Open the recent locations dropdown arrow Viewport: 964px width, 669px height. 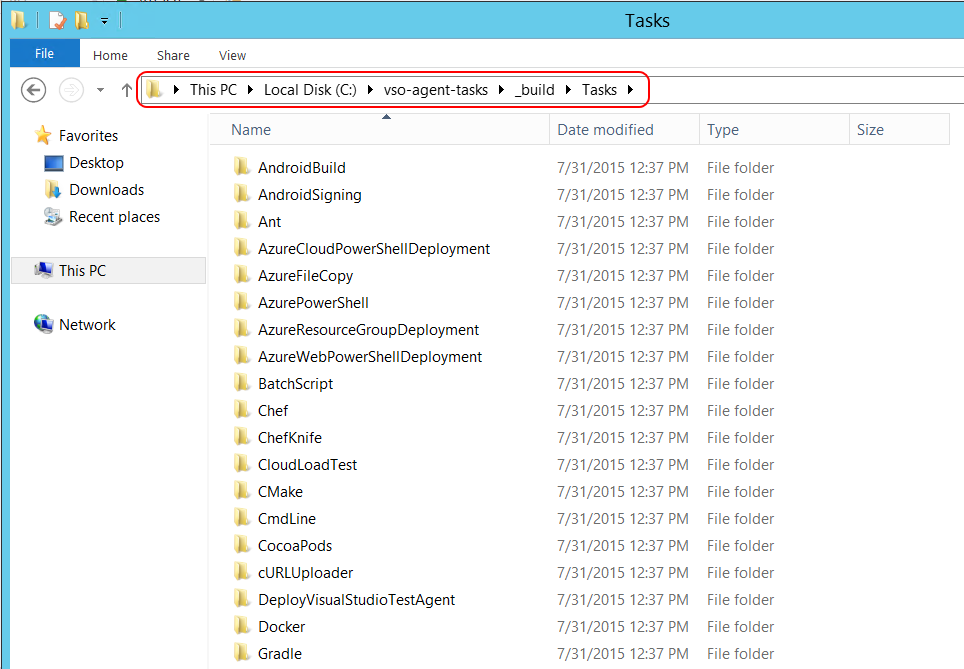point(100,90)
